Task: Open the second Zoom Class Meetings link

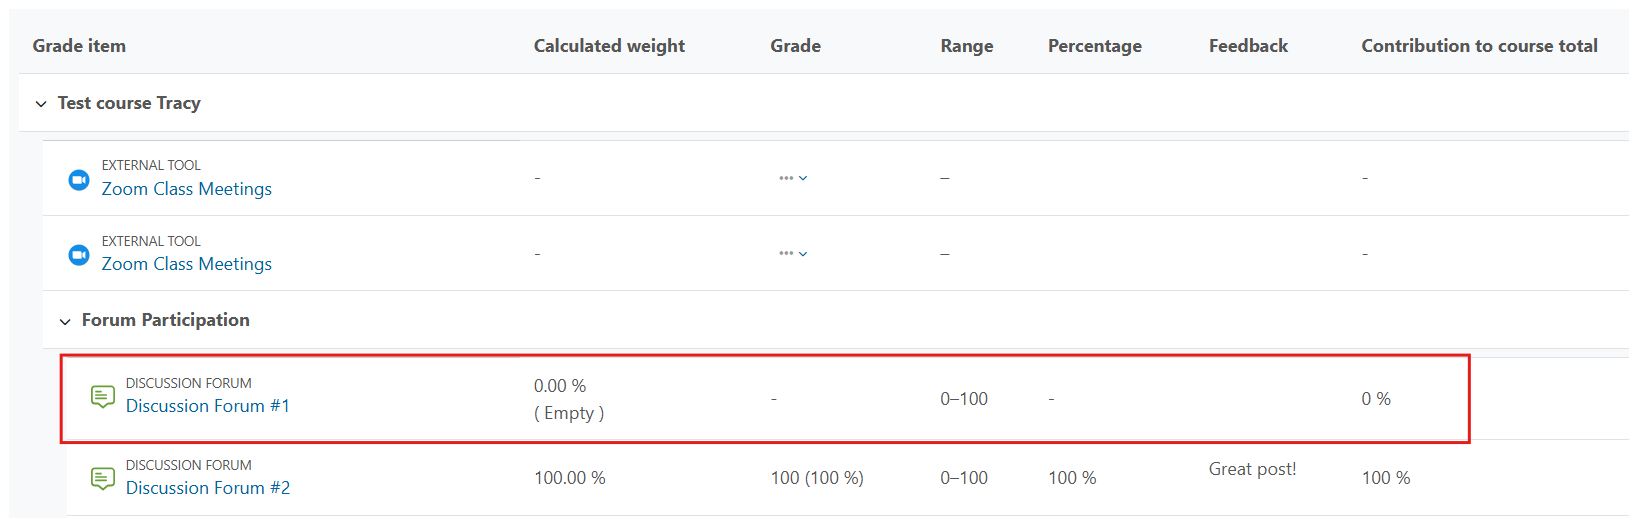Action: click(x=187, y=264)
